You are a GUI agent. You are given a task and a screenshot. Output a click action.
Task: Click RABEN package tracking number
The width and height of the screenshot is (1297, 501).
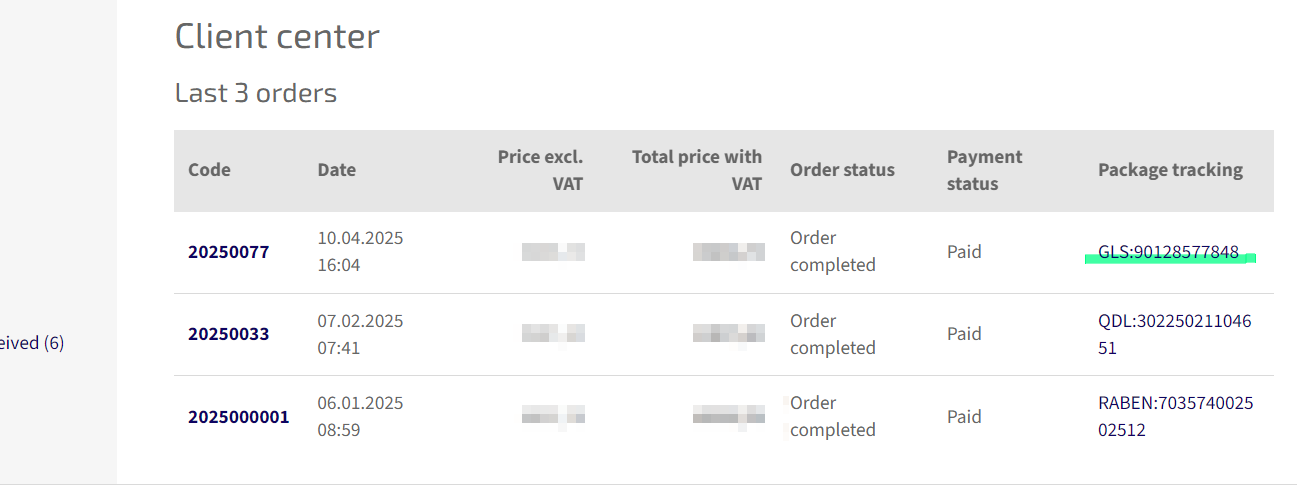coord(1174,417)
